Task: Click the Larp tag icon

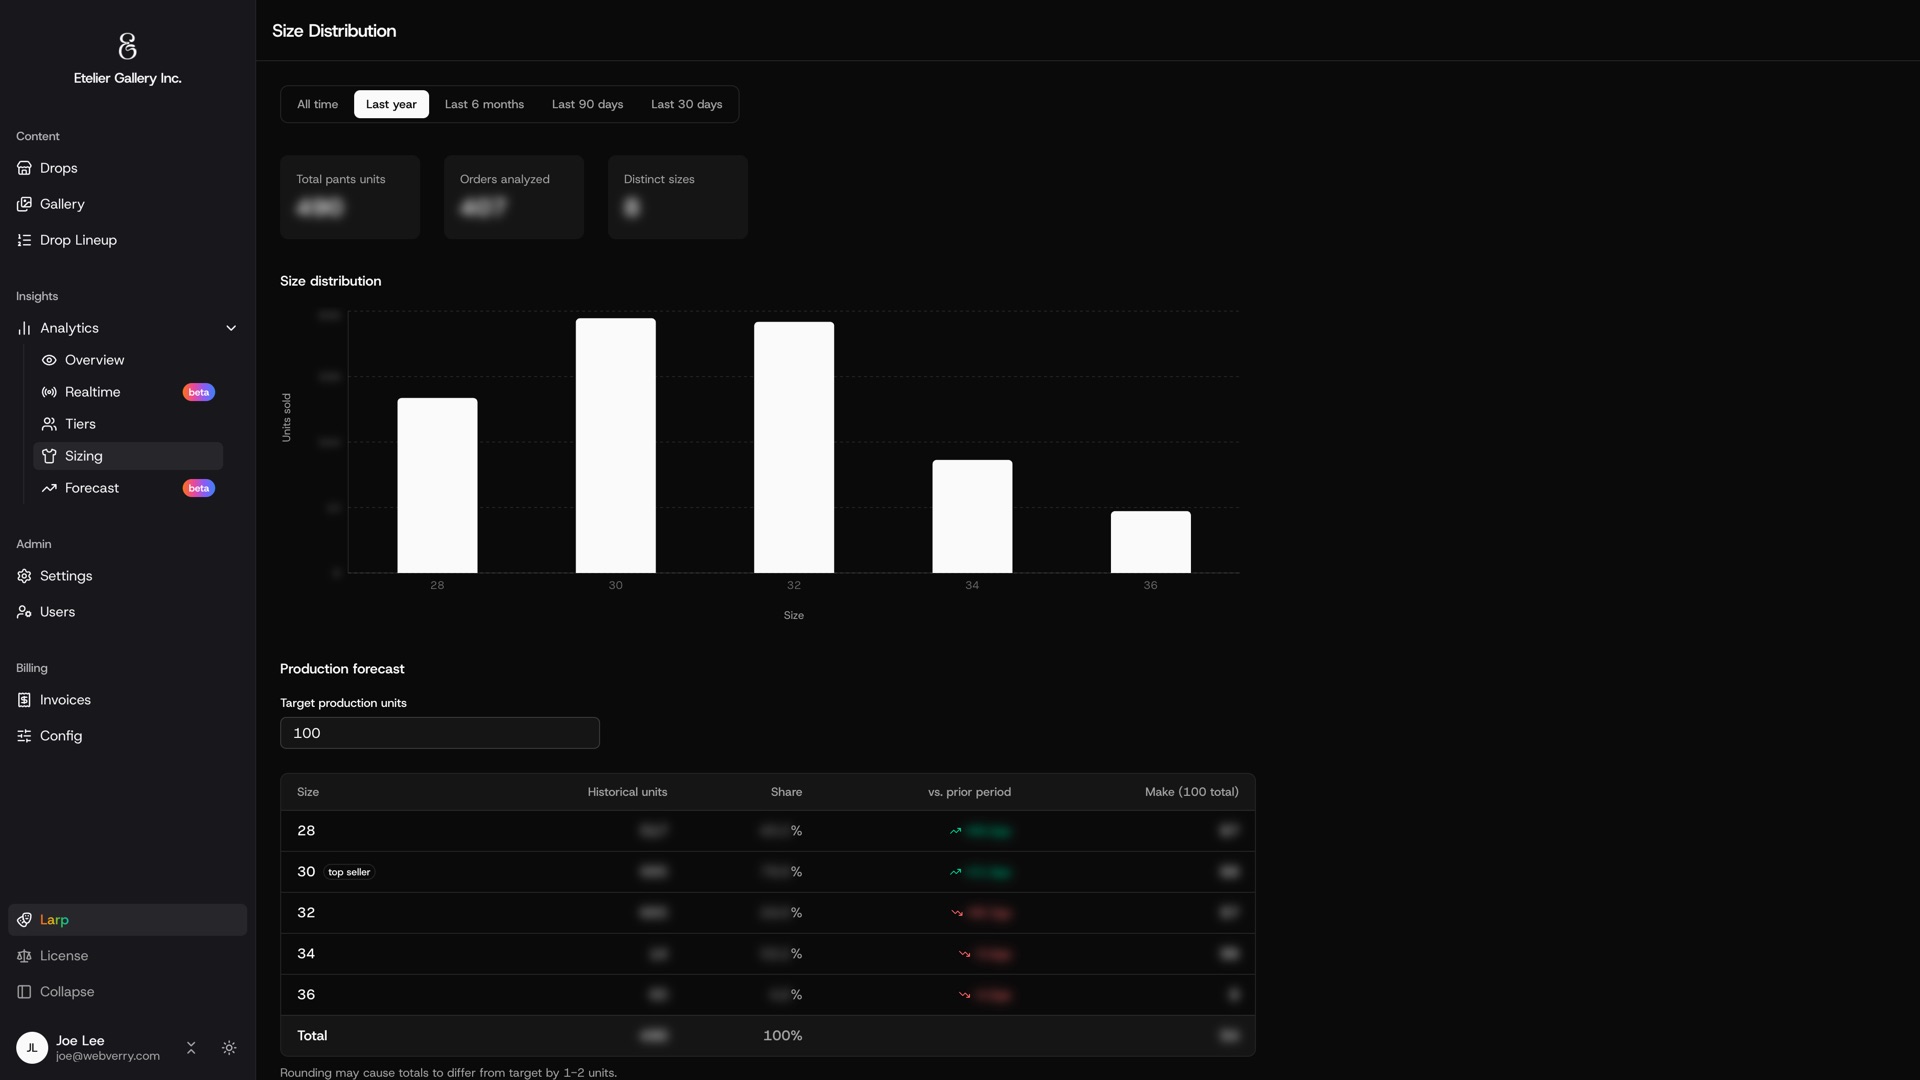Action: click(24, 920)
